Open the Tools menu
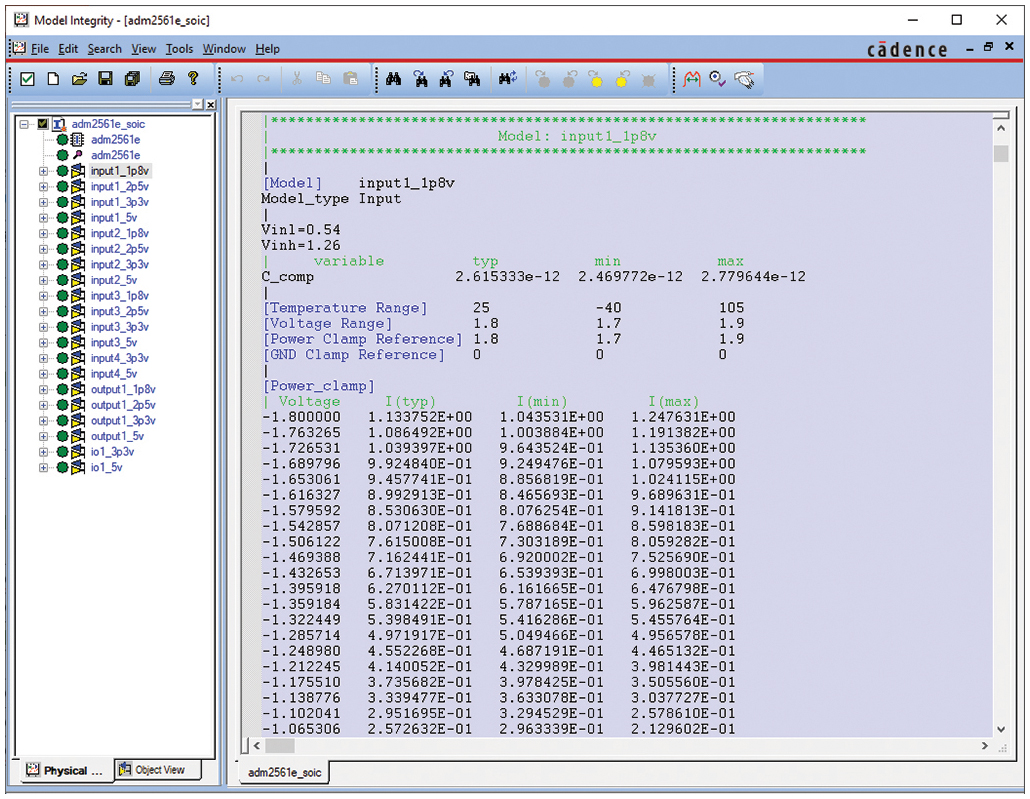The width and height of the screenshot is (1030, 799). click(x=179, y=48)
